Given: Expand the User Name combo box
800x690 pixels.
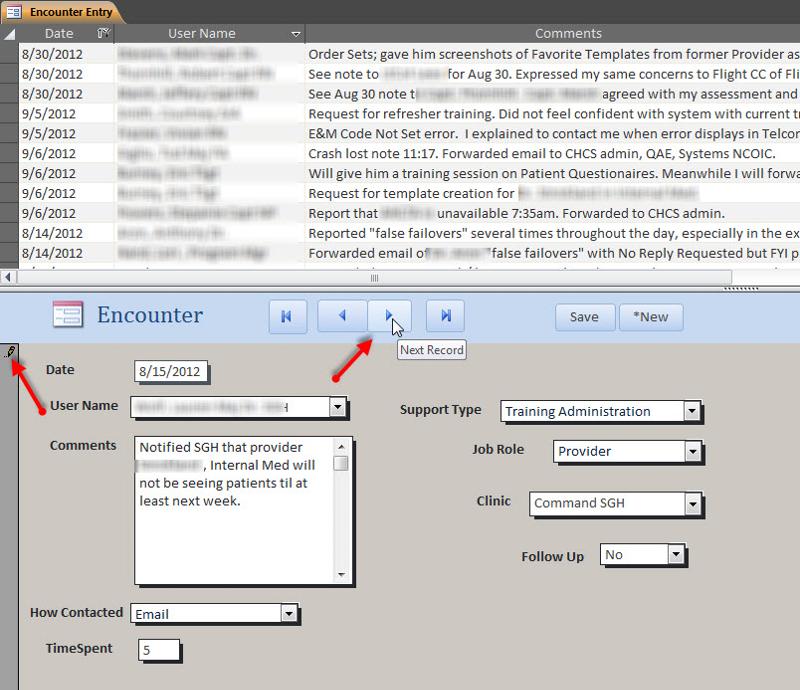Looking at the screenshot, I should coord(337,408).
